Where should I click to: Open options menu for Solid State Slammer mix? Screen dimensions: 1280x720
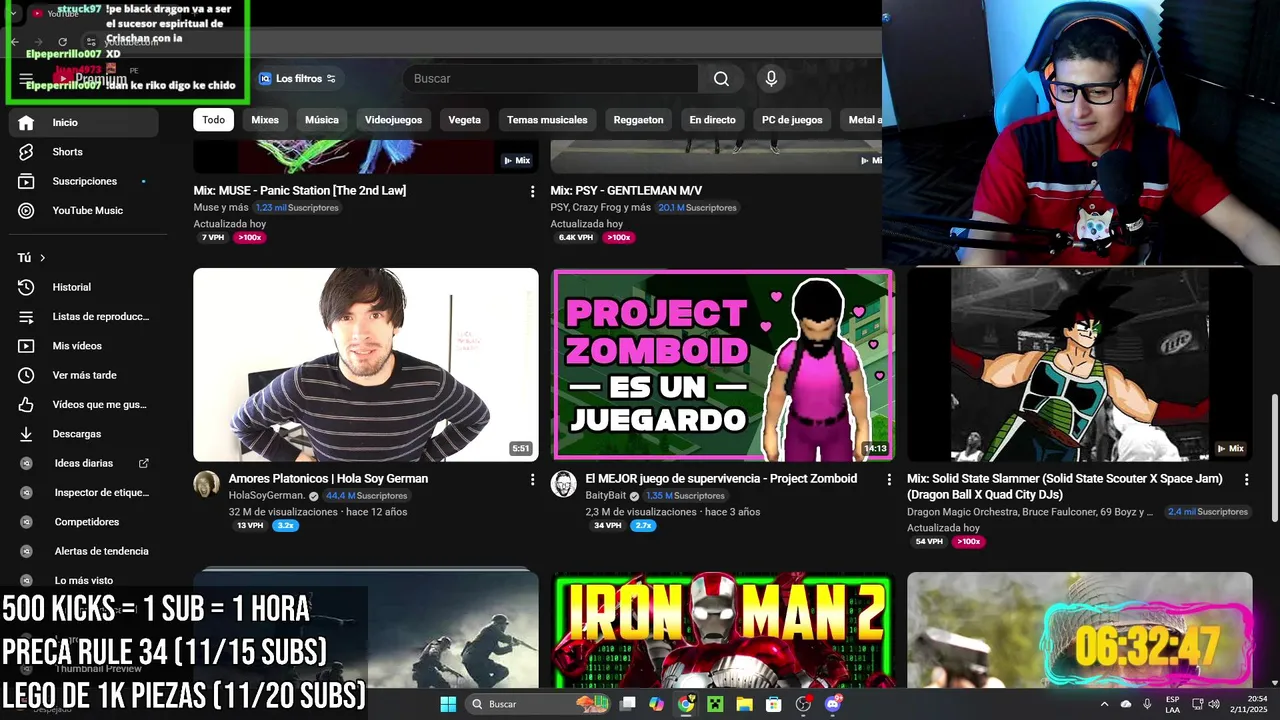pos(1246,480)
